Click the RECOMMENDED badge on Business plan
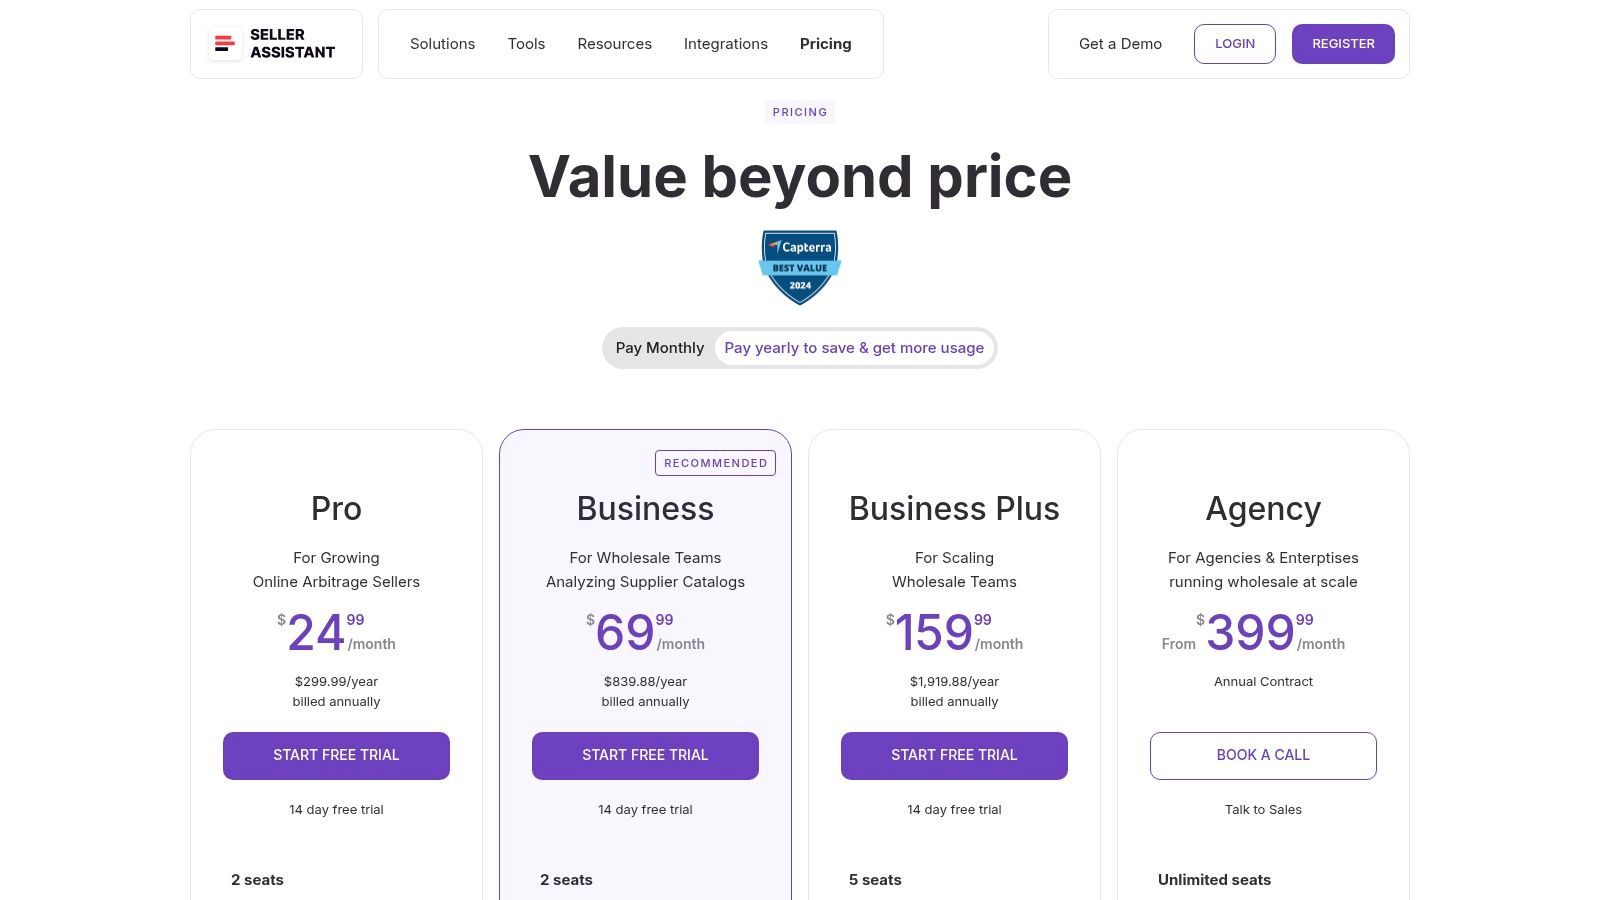Viewport: 1600px width, 900px height. pos(715,463)
